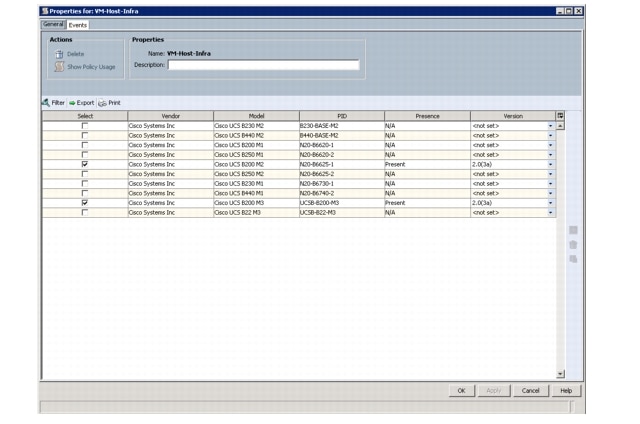Select the UCSB-B22-M3 PID cell
Image resolution: width=640 pixels, height=424 pixels.
[342, 212]
